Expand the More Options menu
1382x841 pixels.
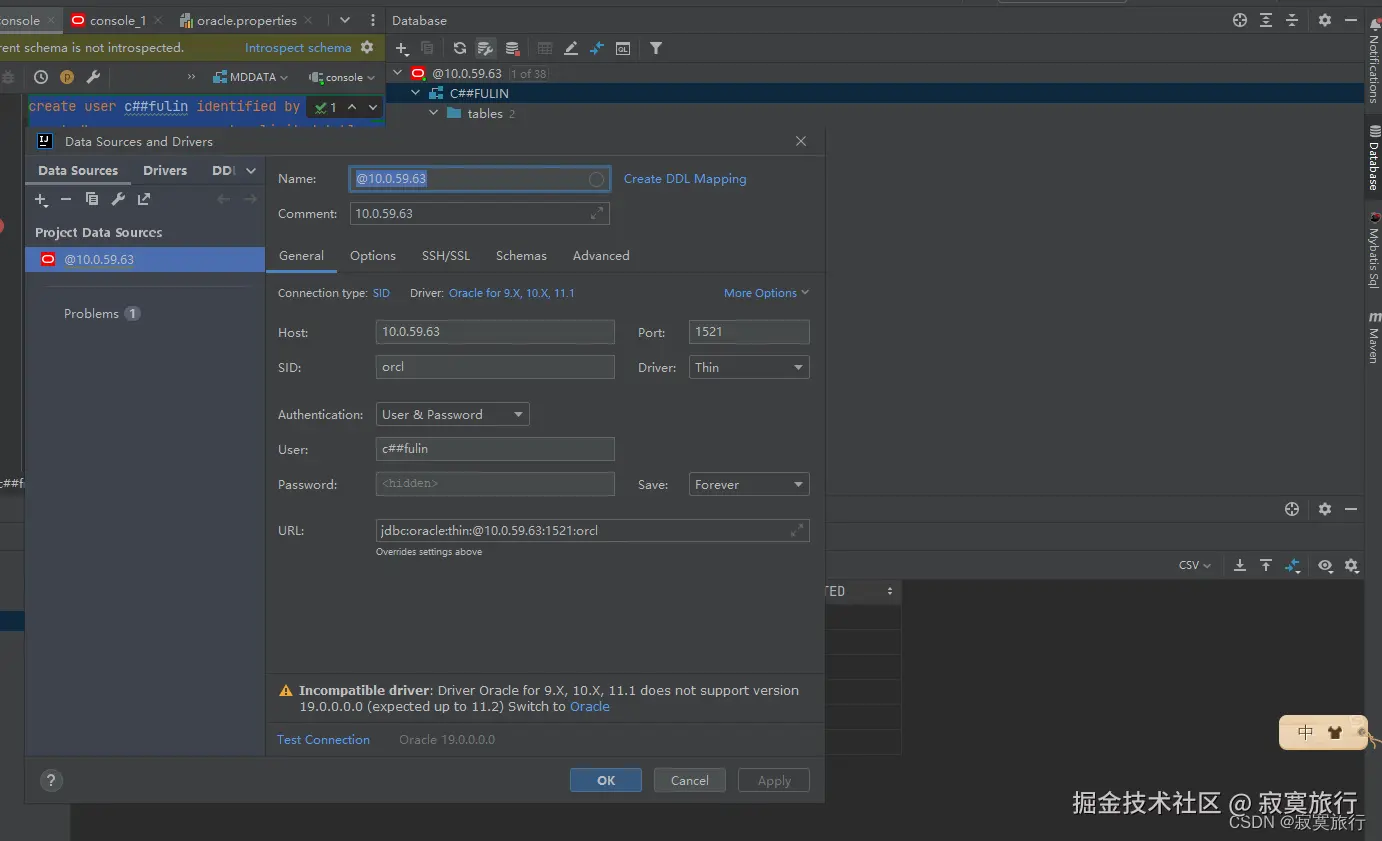[x=766, y=293]
